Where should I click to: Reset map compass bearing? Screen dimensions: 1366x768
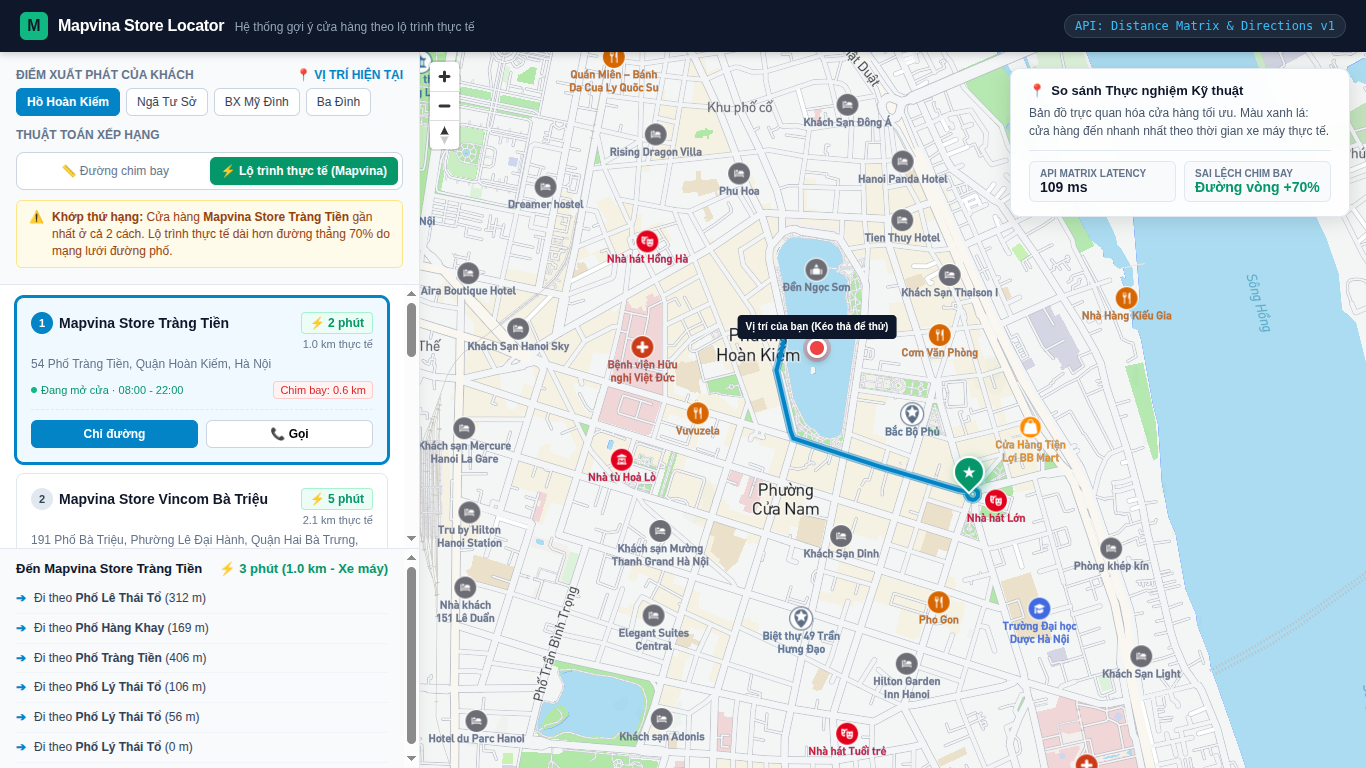[445, 134]
